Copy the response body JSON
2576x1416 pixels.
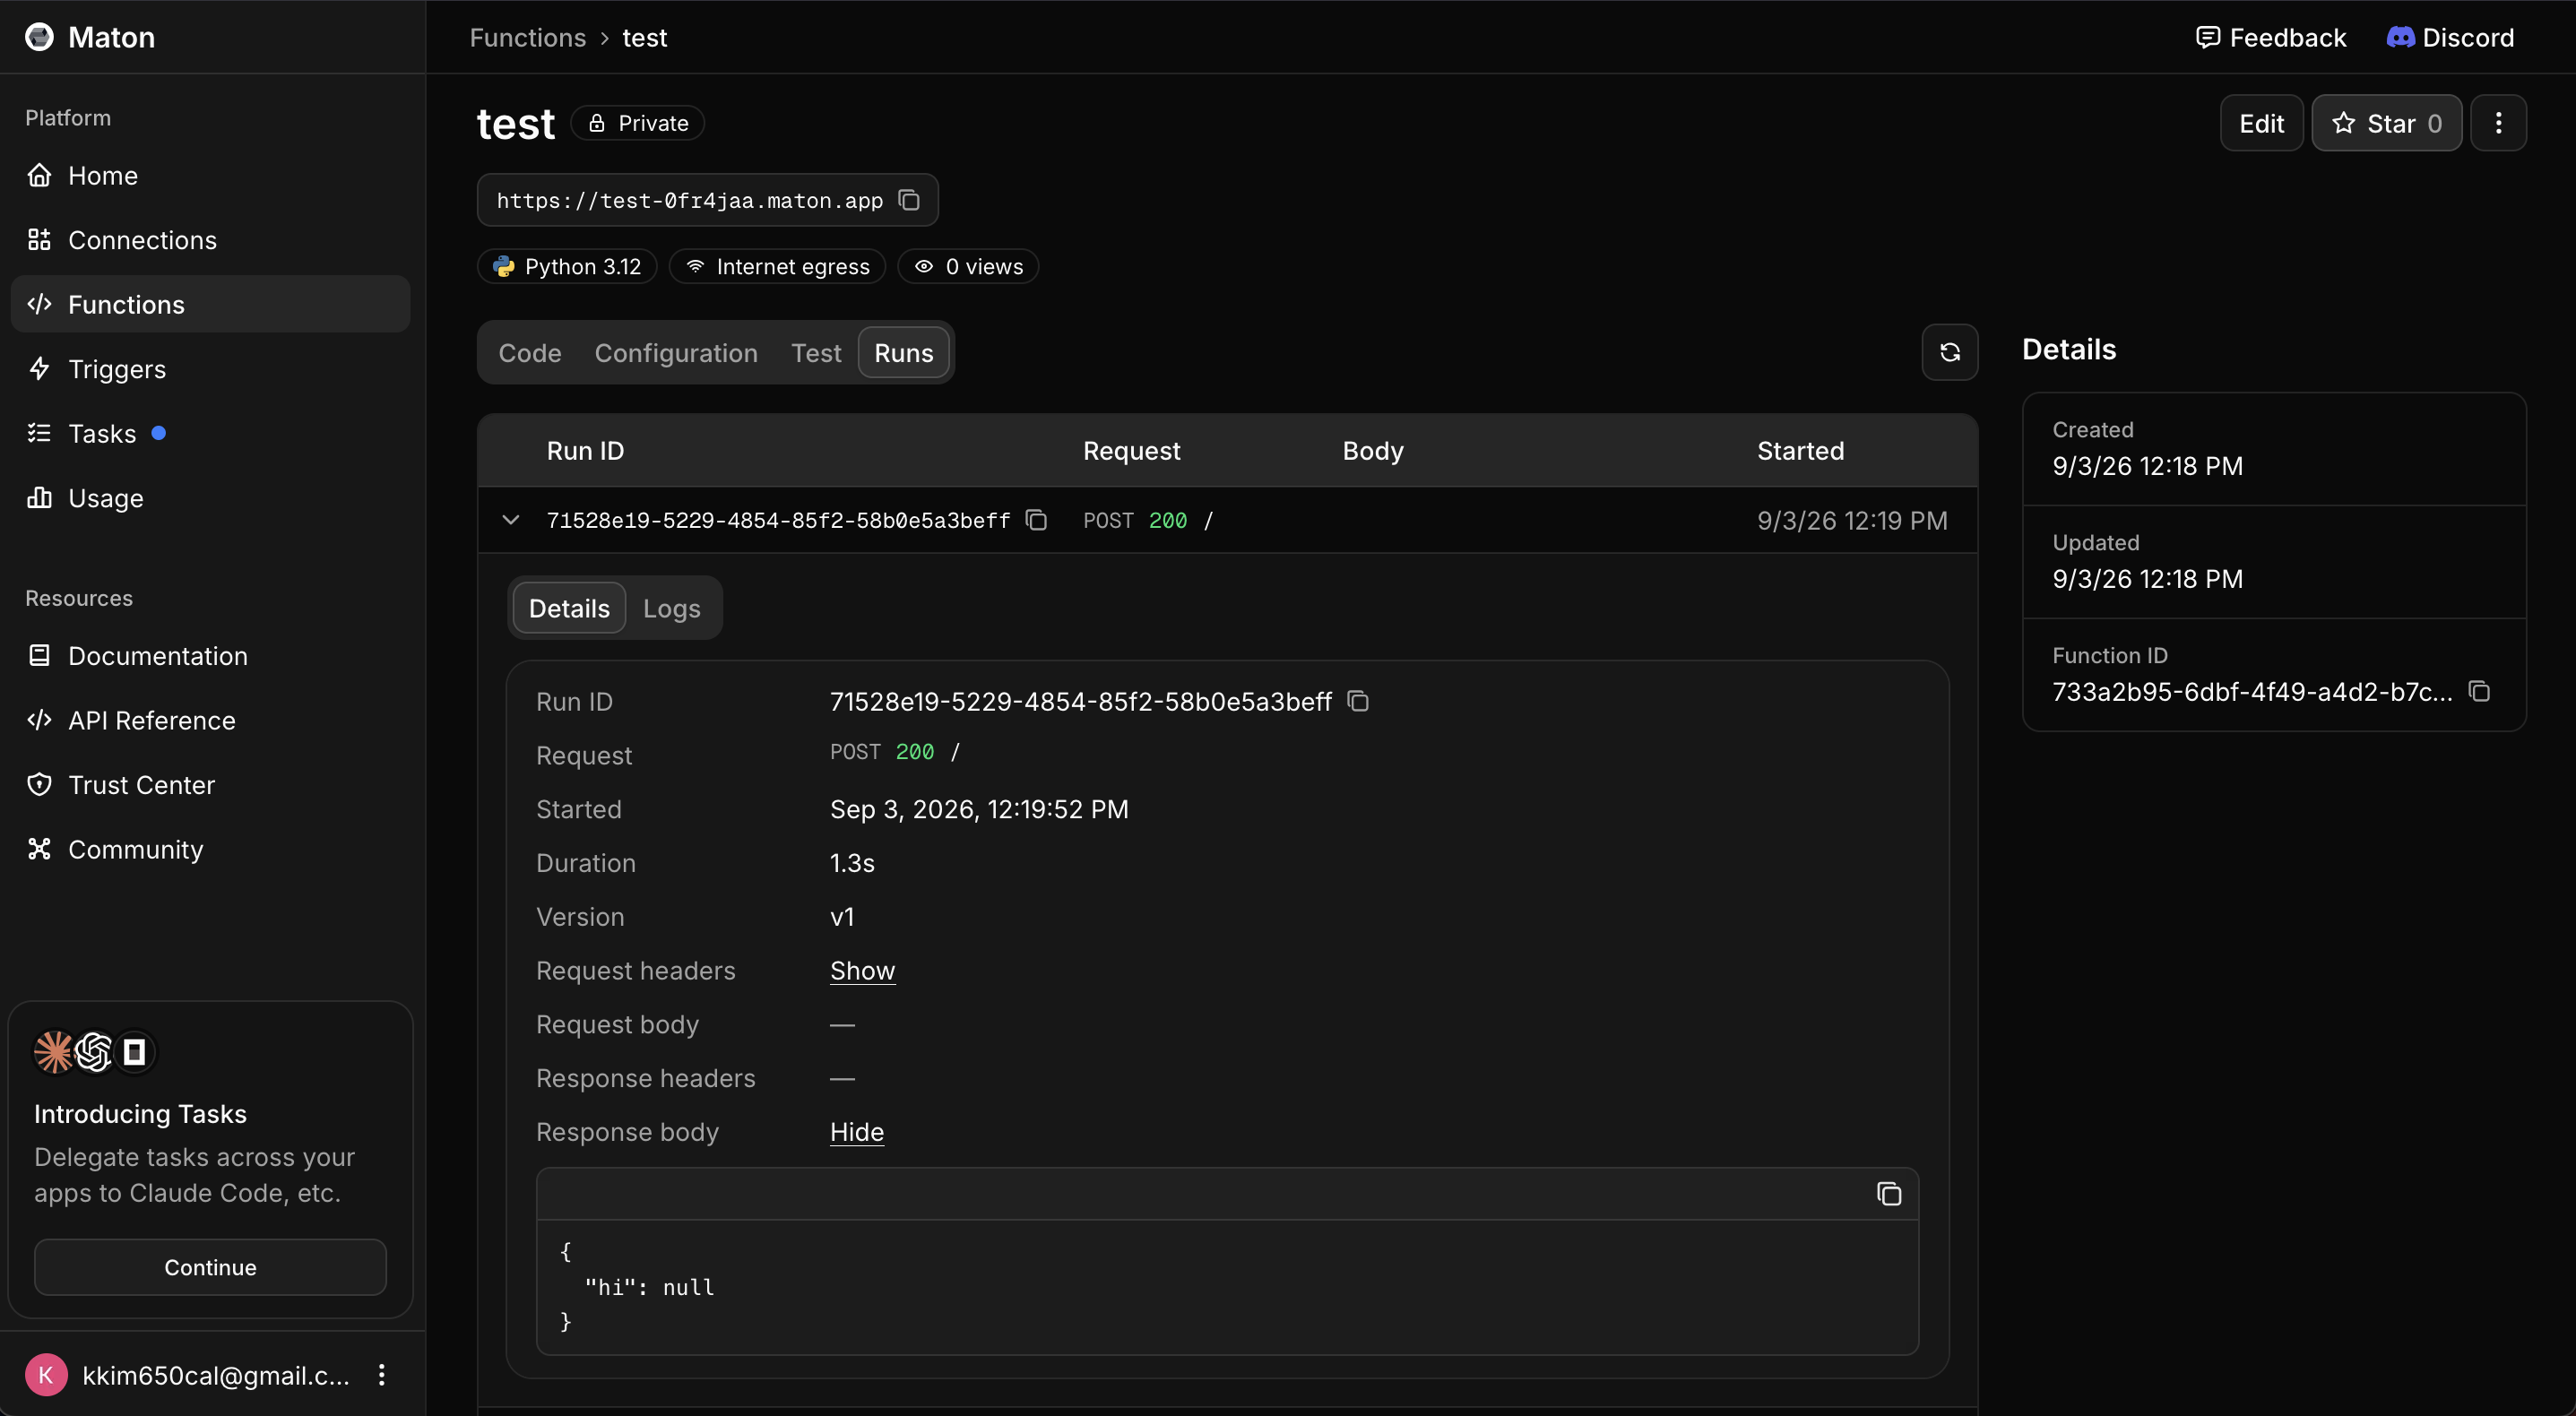pos(1889,1194)
